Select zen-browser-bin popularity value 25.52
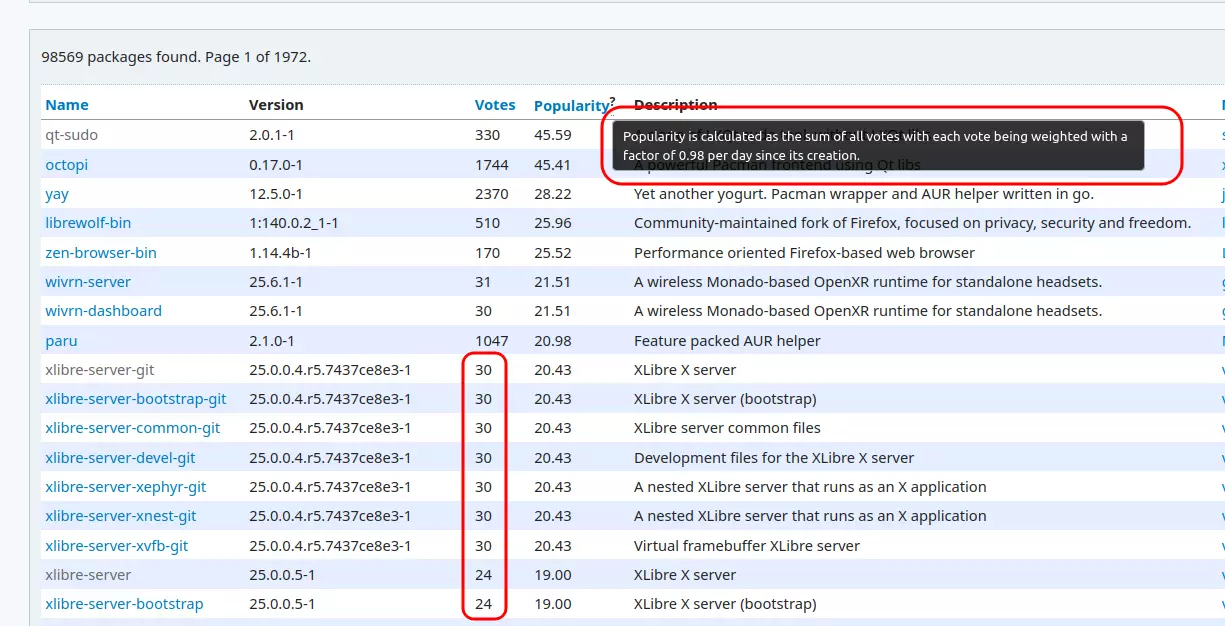This screenshot has width=1225, height=626. [553, 253]
